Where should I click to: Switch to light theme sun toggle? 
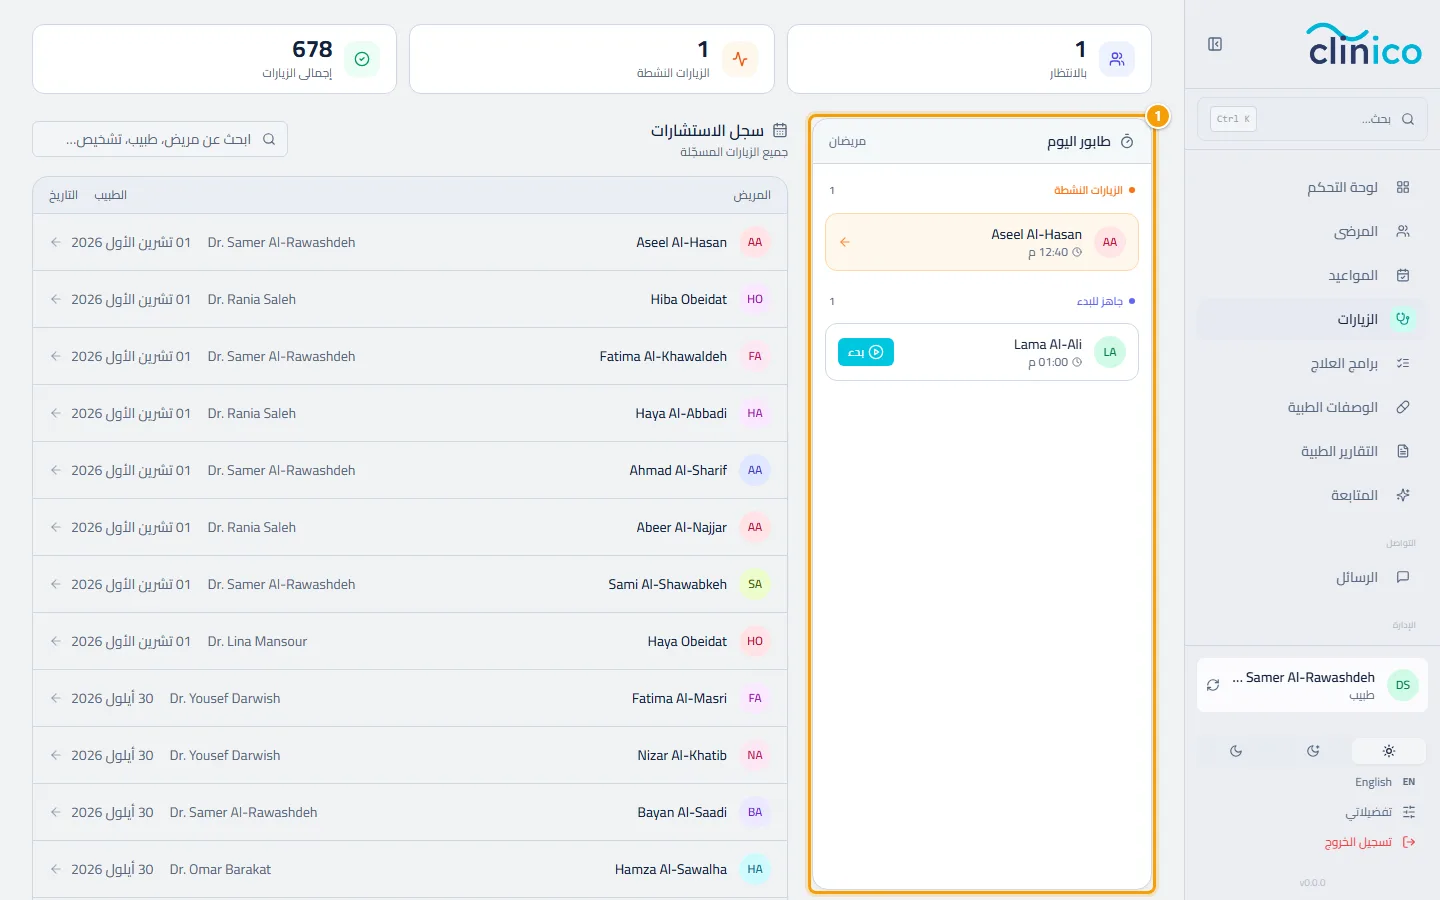(x=1389, y=751)
